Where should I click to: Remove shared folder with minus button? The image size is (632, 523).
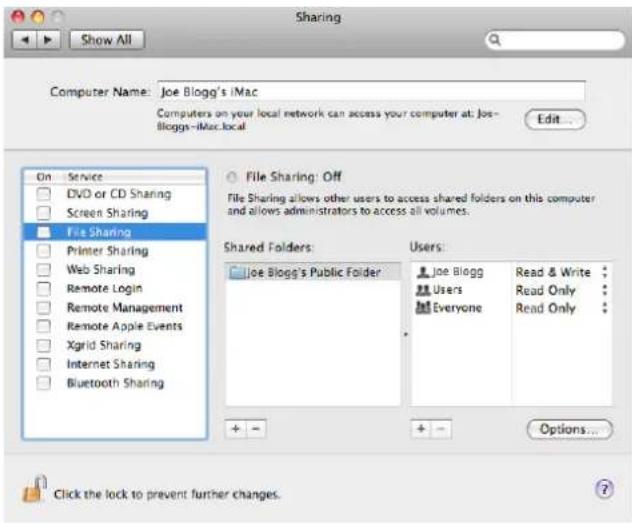[x=256, y=429]
